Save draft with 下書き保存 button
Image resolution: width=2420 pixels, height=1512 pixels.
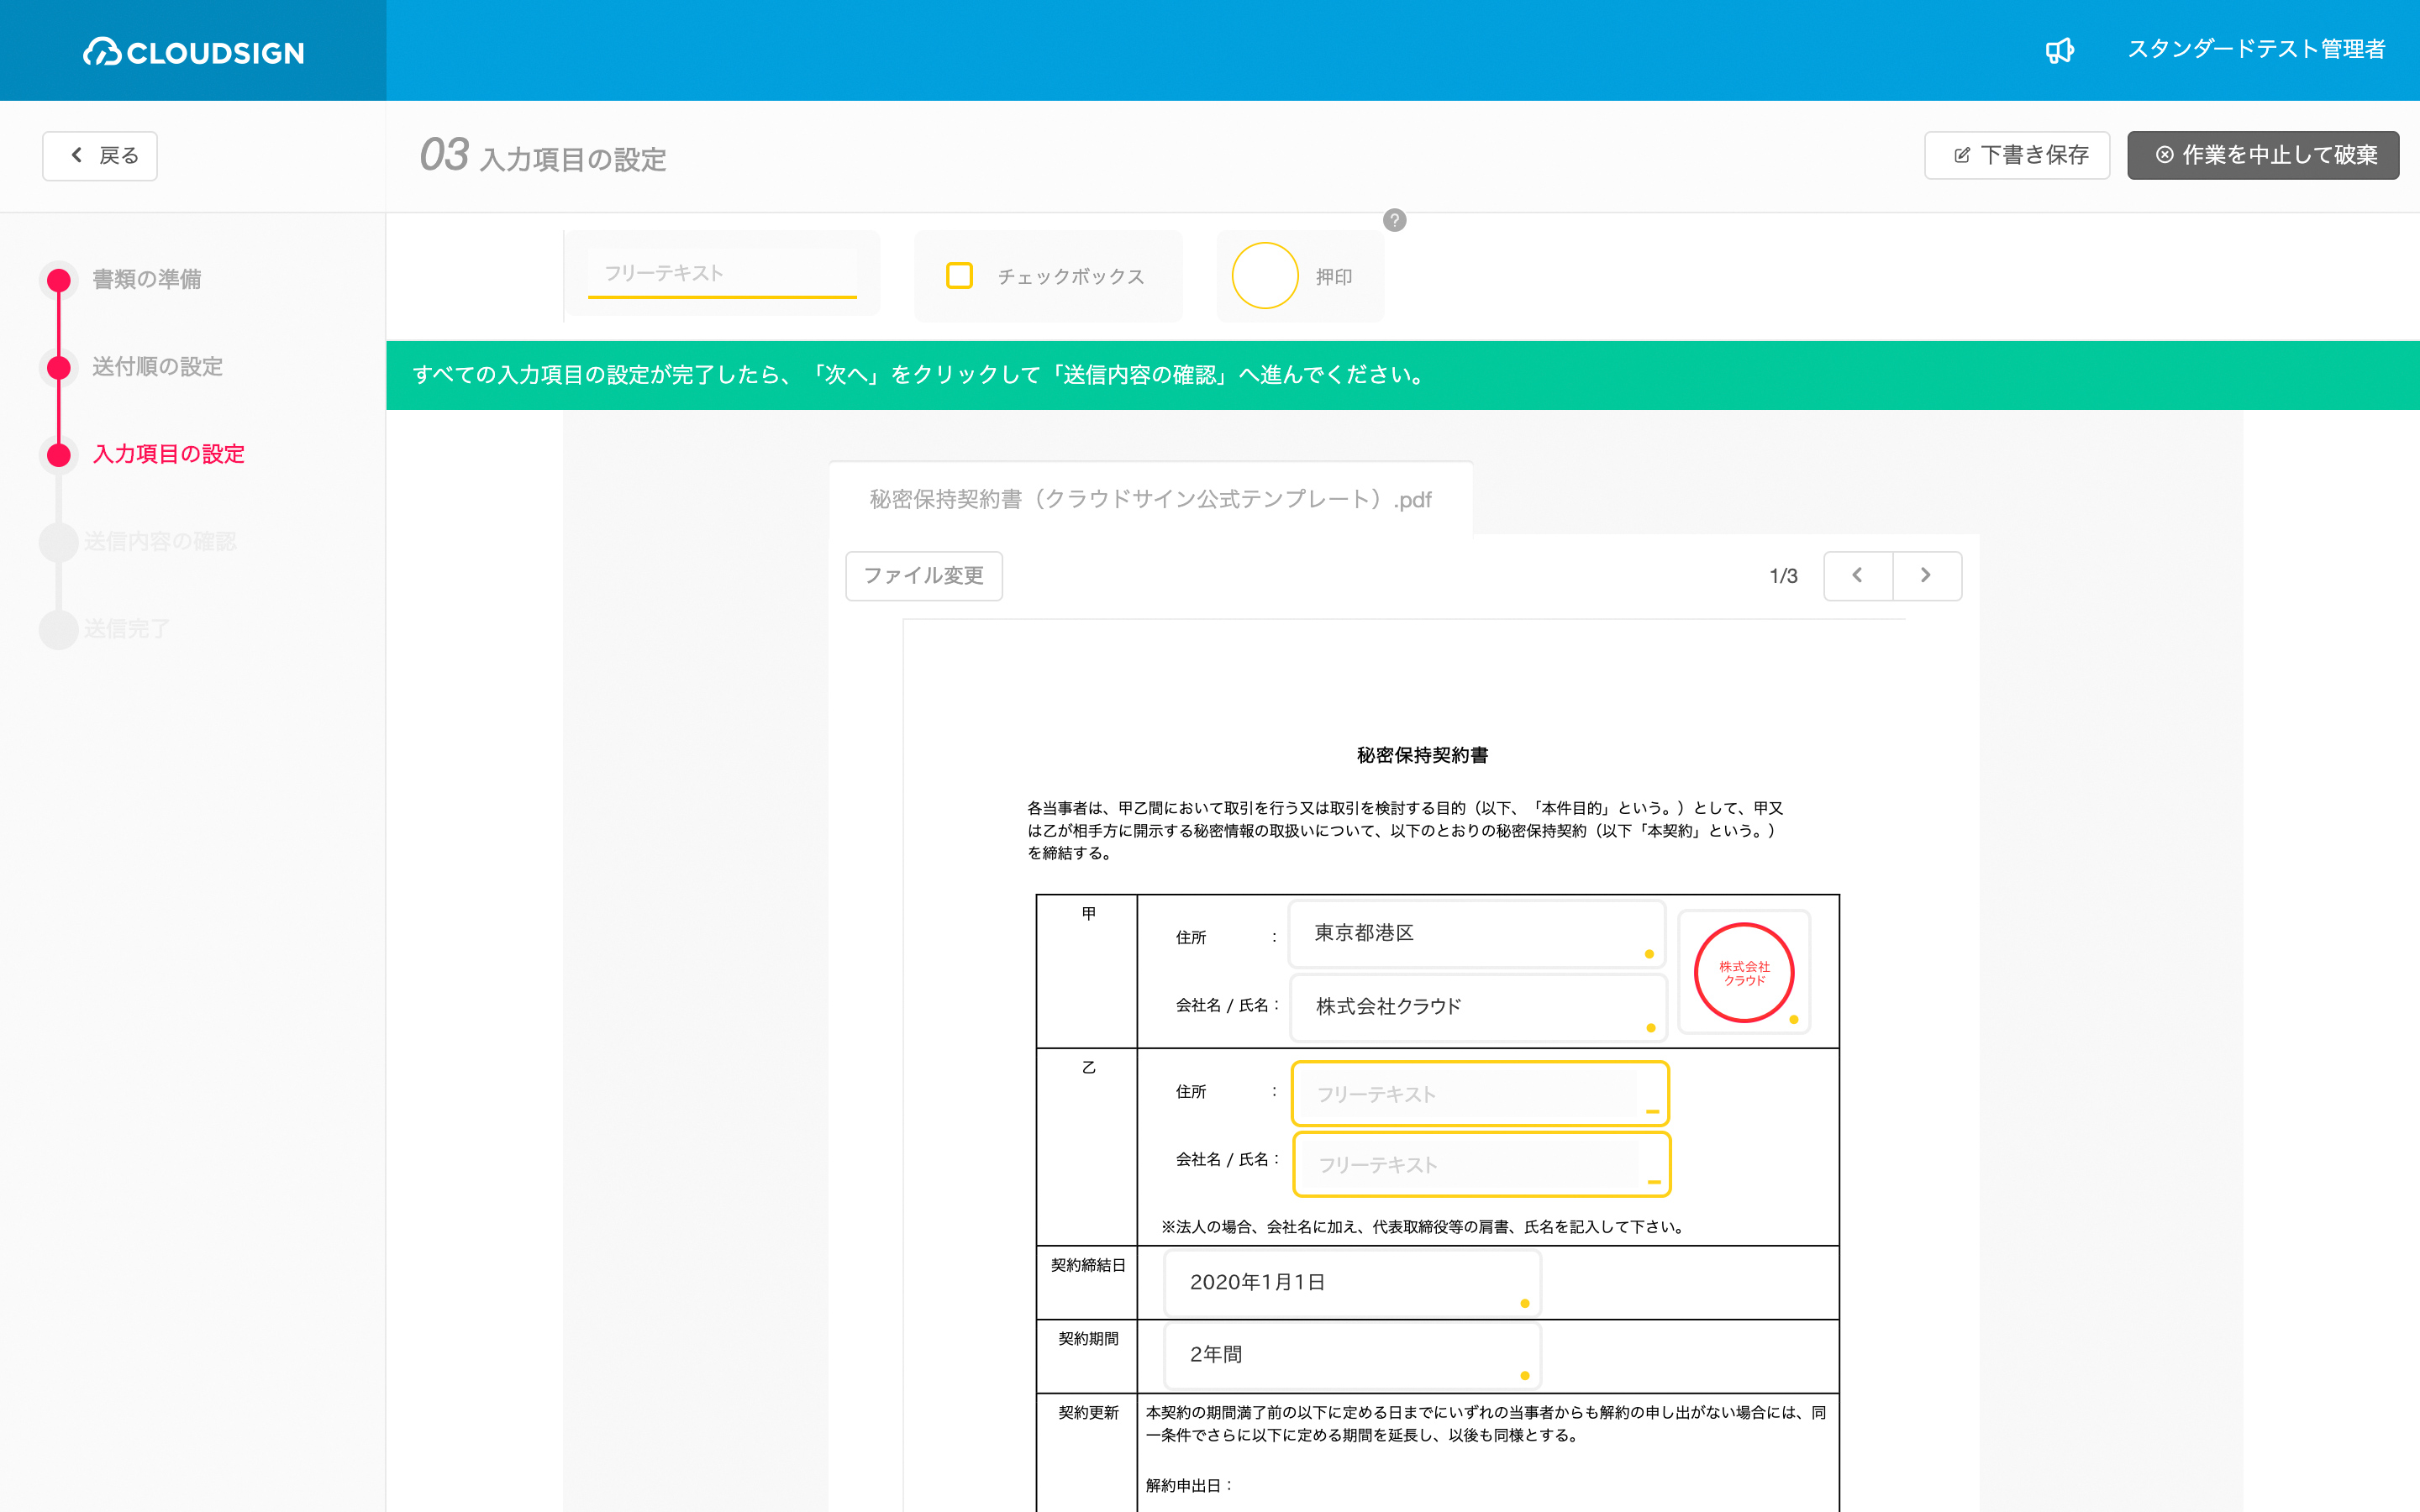tap(2017, 155)
